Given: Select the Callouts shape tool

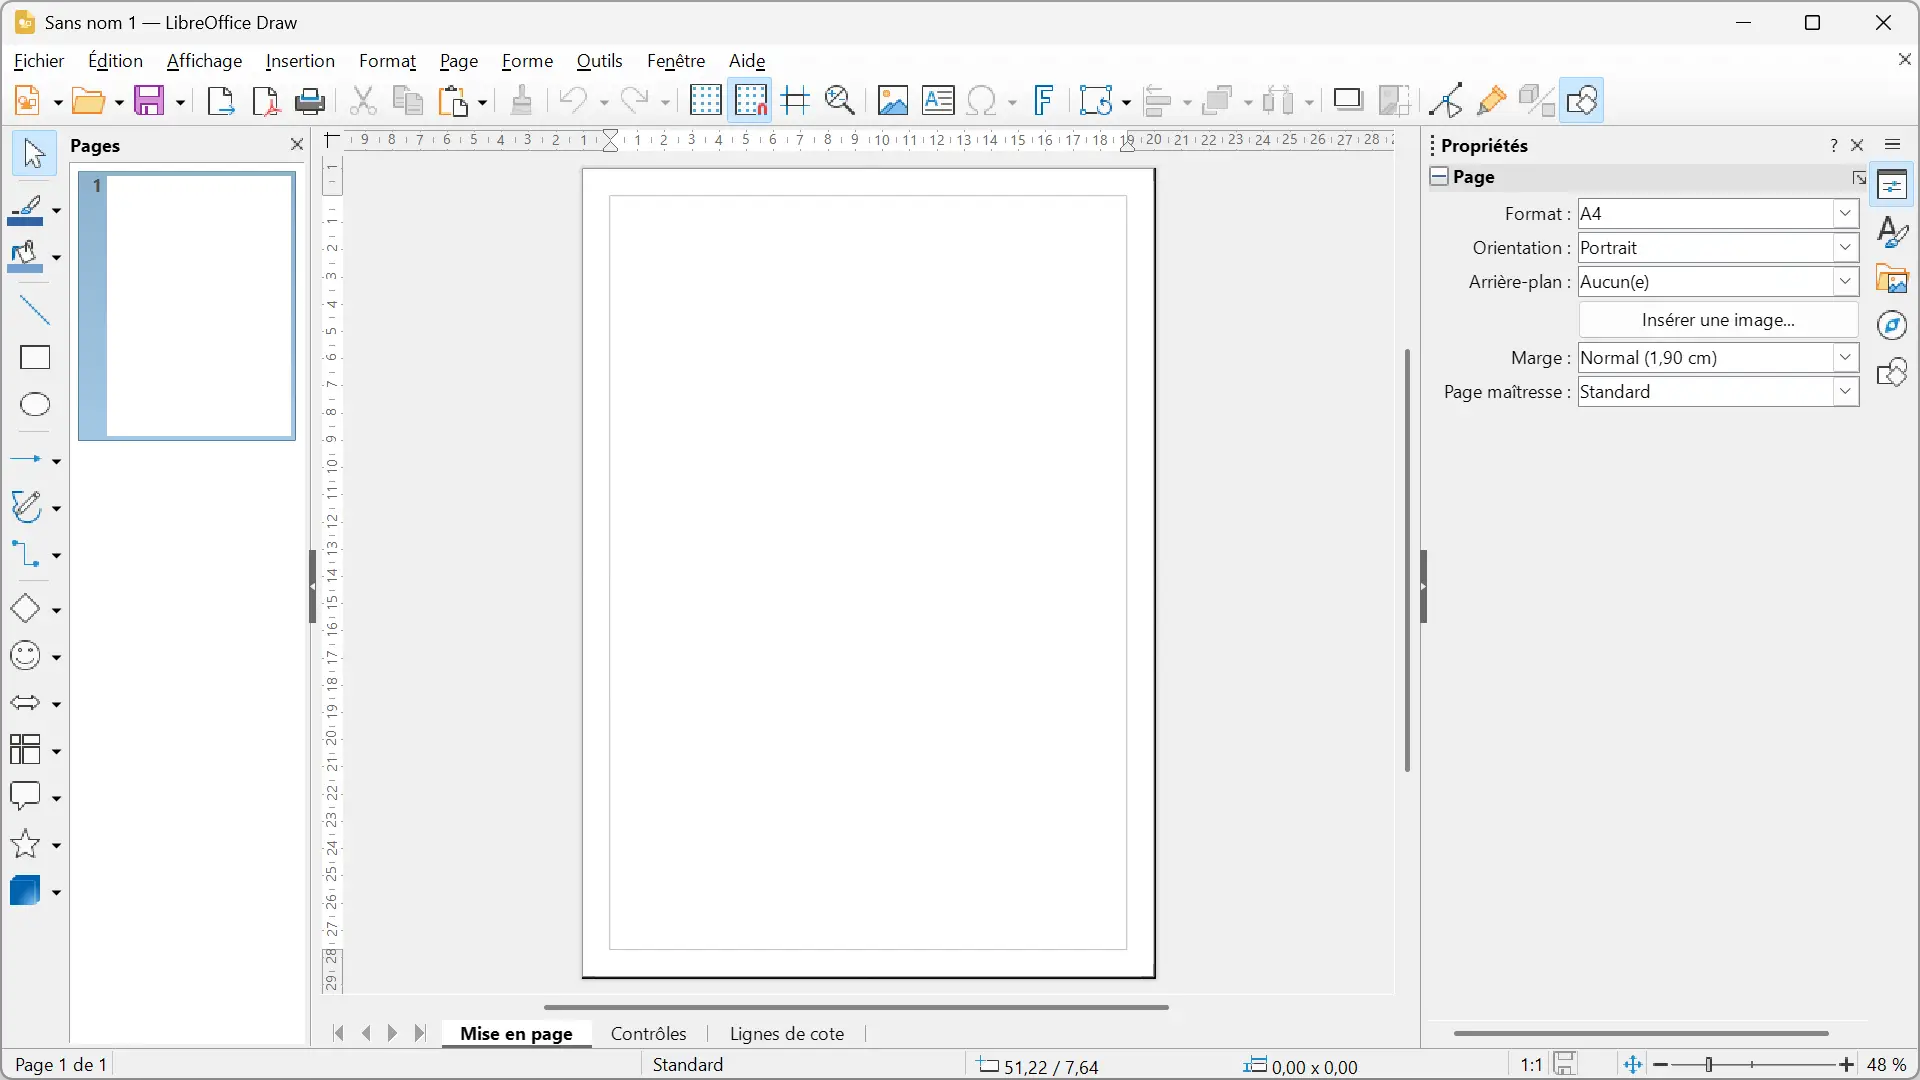Looking at the screenshot, I should [26, 797].
